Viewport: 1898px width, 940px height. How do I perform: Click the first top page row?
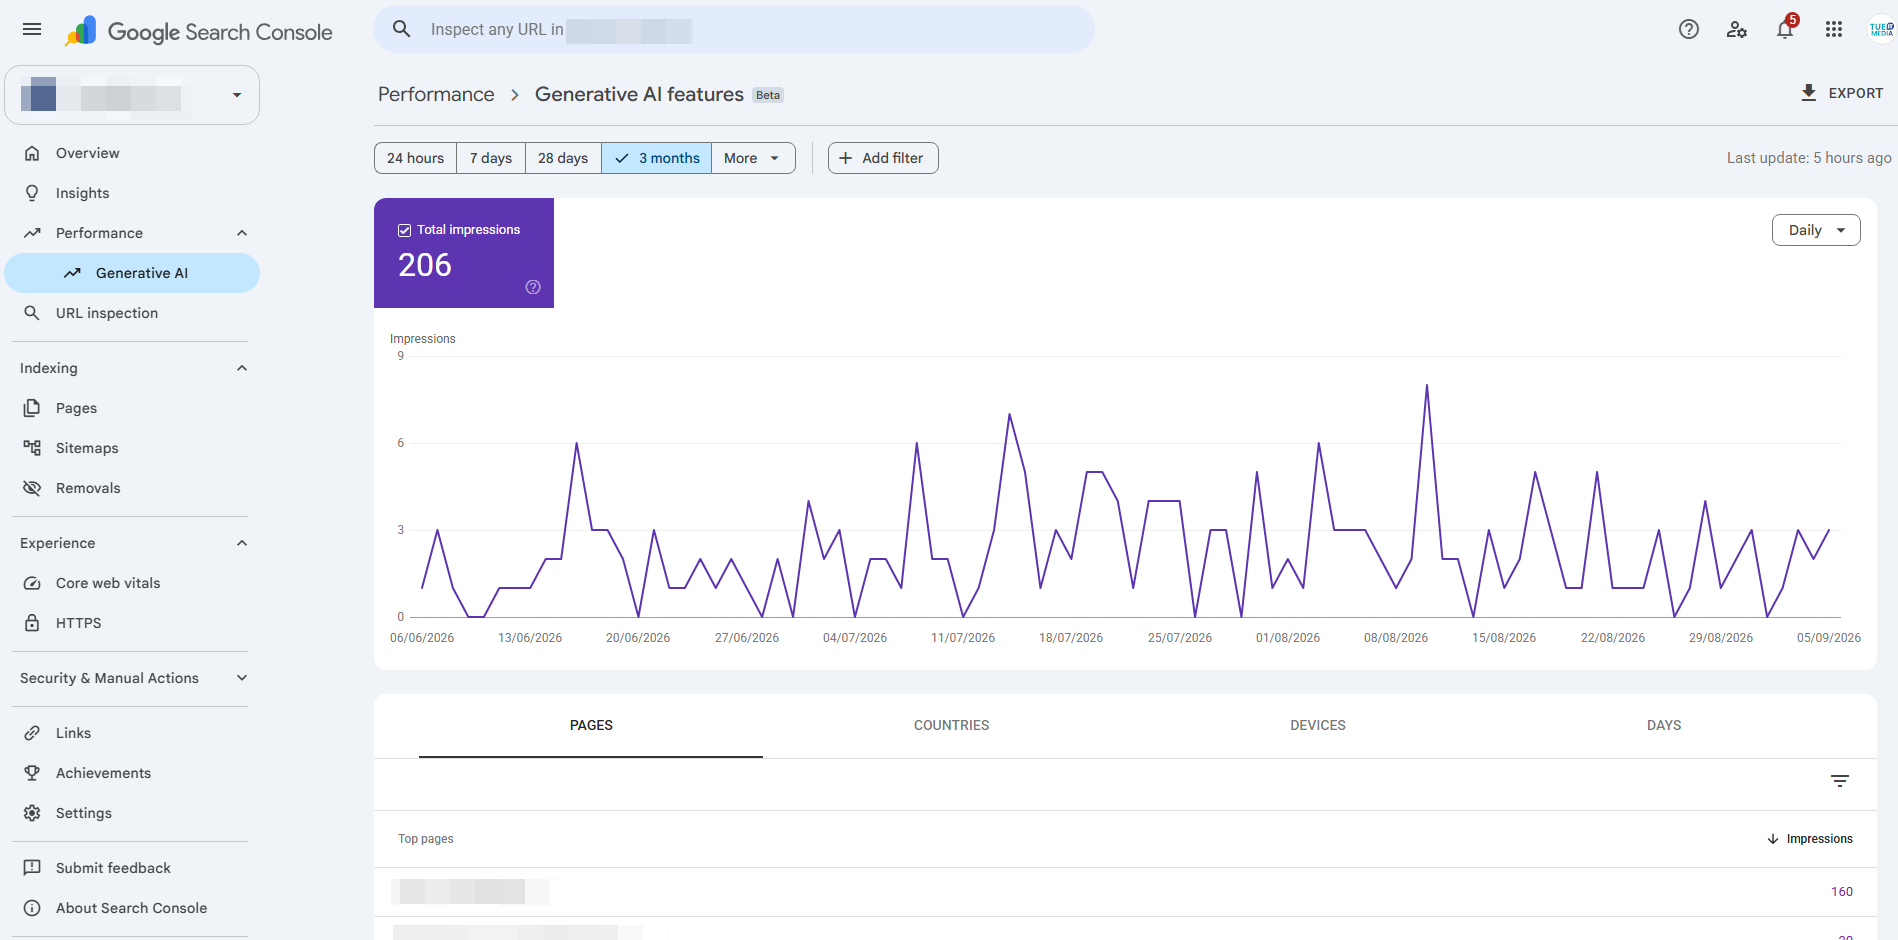tap(1125, 892)
